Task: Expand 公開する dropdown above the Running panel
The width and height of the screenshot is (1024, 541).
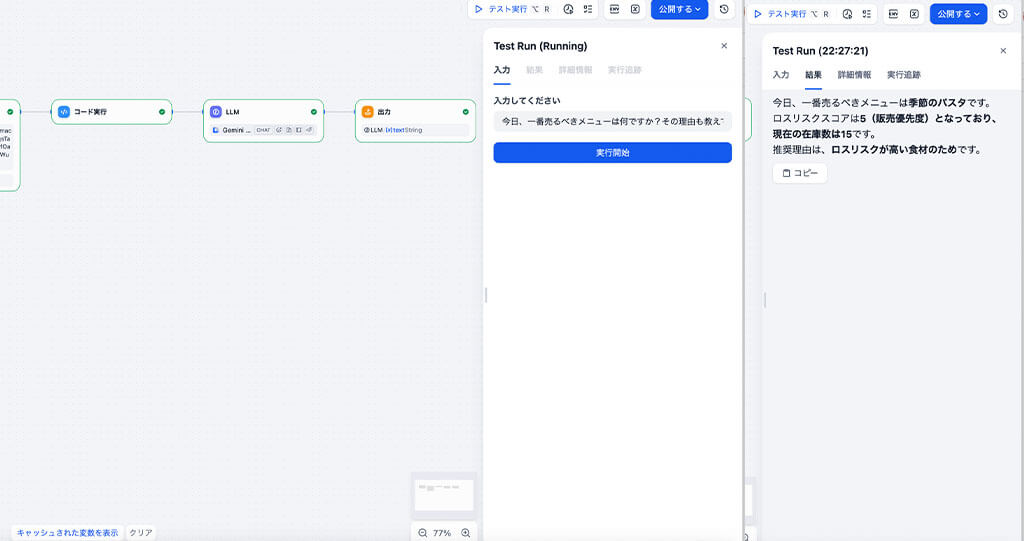Action: 680,10
